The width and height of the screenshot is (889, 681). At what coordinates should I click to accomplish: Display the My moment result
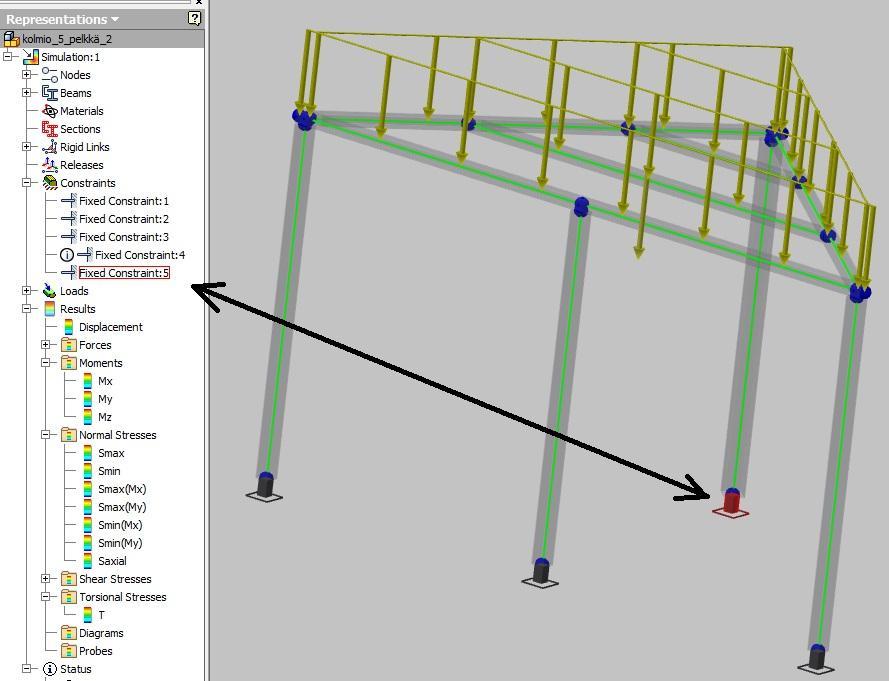click(x=105, y=399)
